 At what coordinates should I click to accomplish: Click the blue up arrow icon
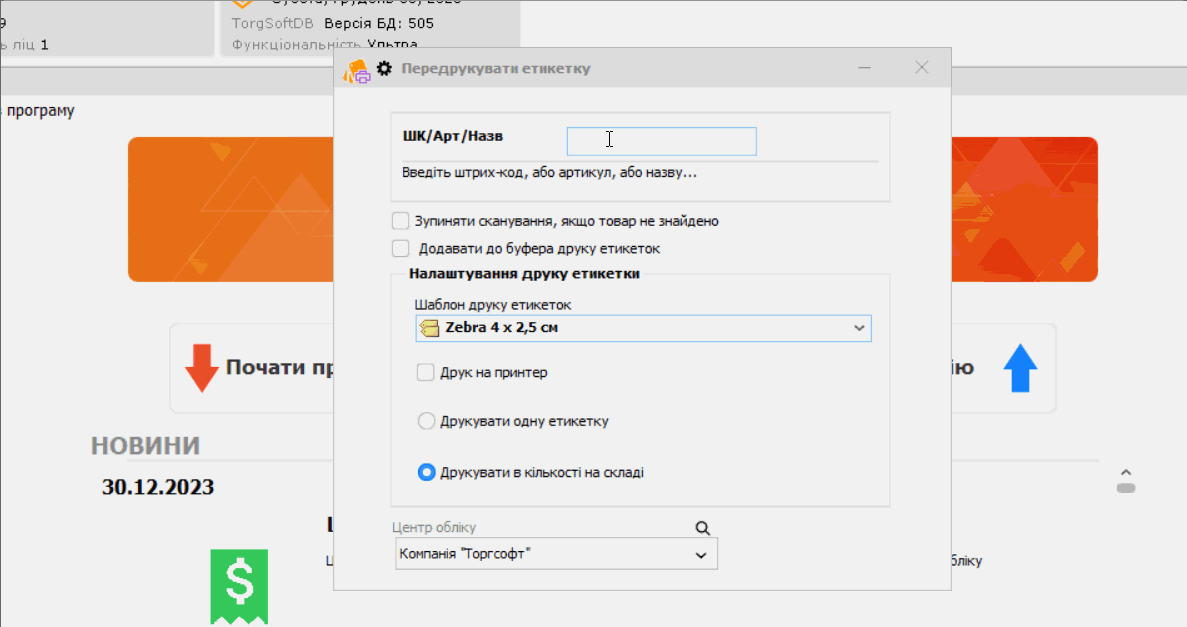click(x=1019, y=368)
